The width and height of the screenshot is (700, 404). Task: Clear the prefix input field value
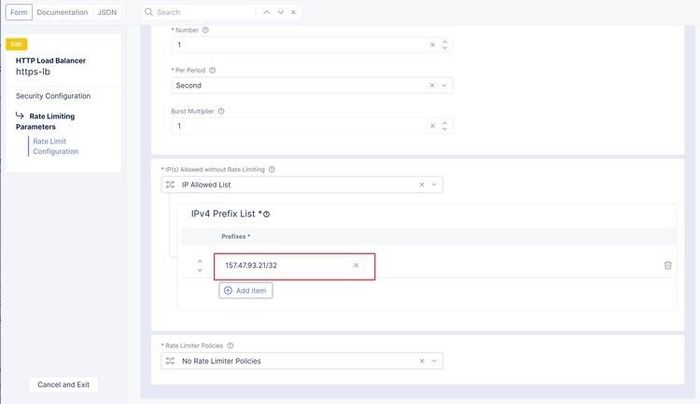(x=356, y=265)
